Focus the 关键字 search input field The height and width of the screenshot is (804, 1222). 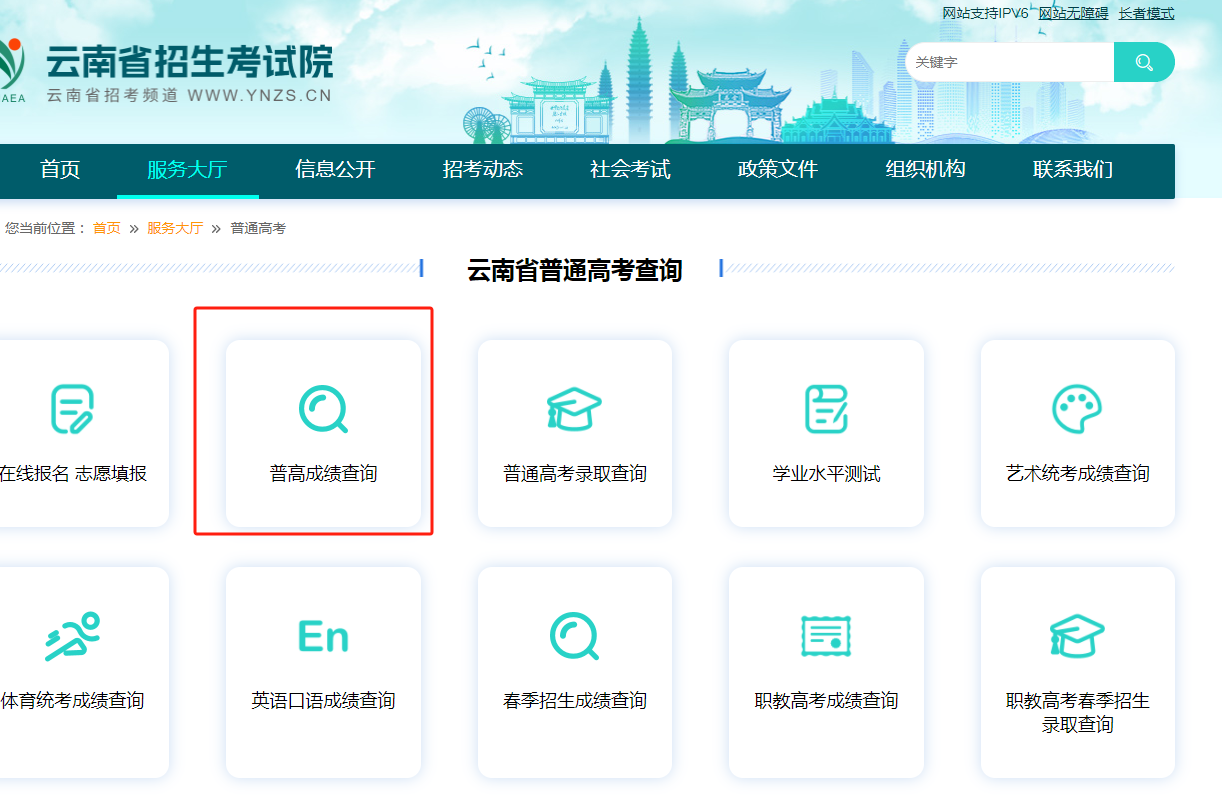(x=1010, y=62)
